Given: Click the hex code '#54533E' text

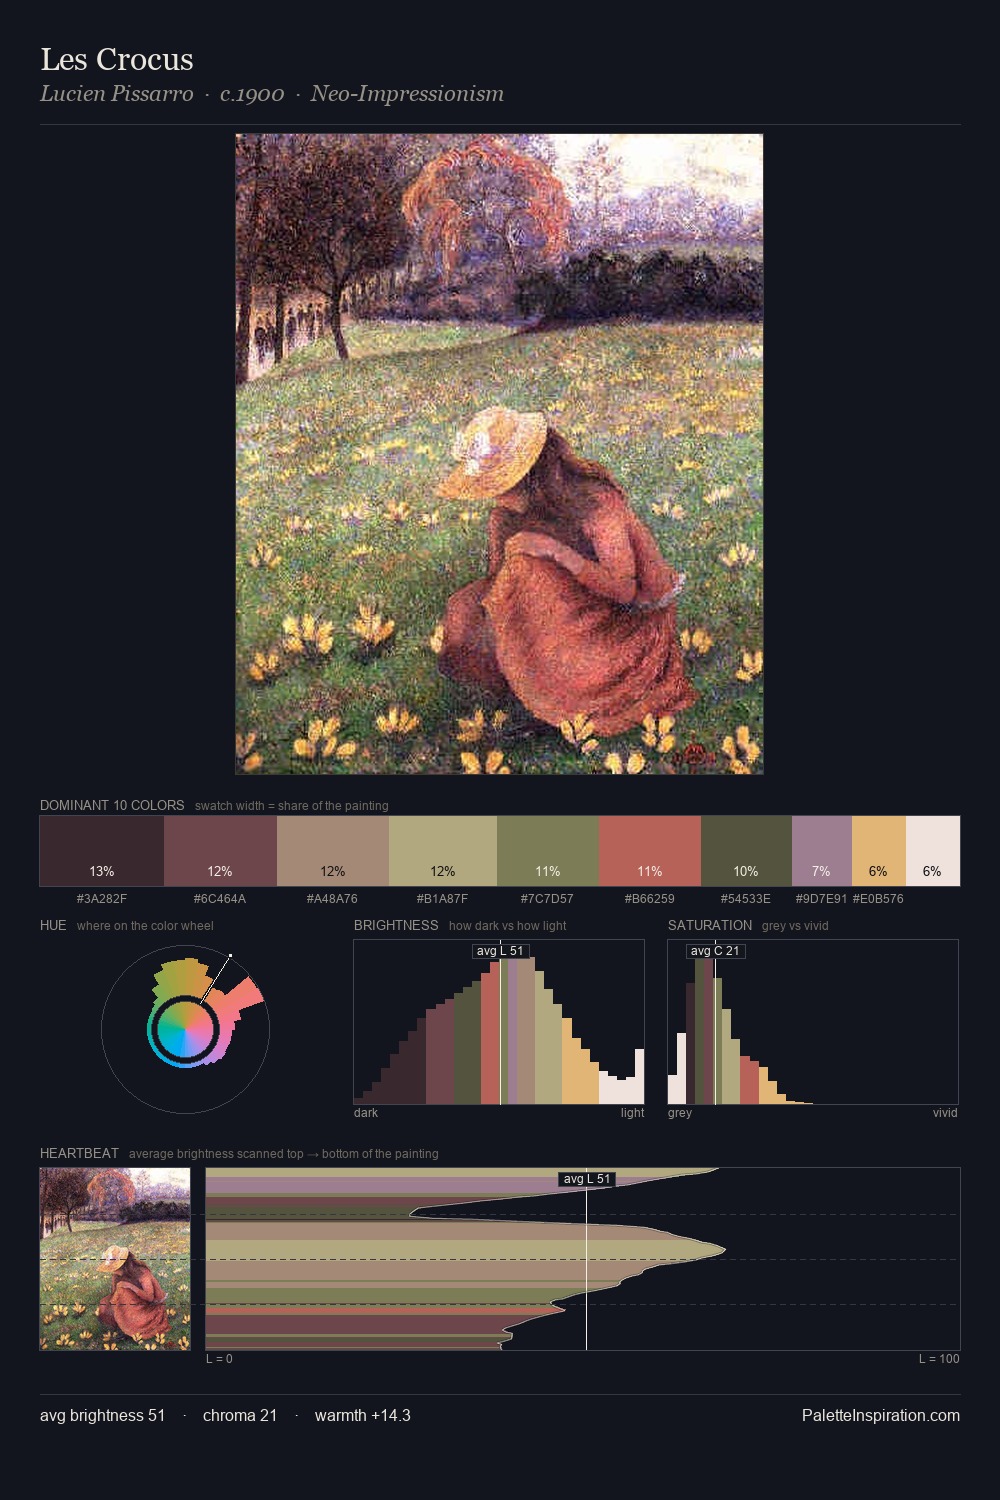Looking at the screenshot, I should tap(746, 898).
